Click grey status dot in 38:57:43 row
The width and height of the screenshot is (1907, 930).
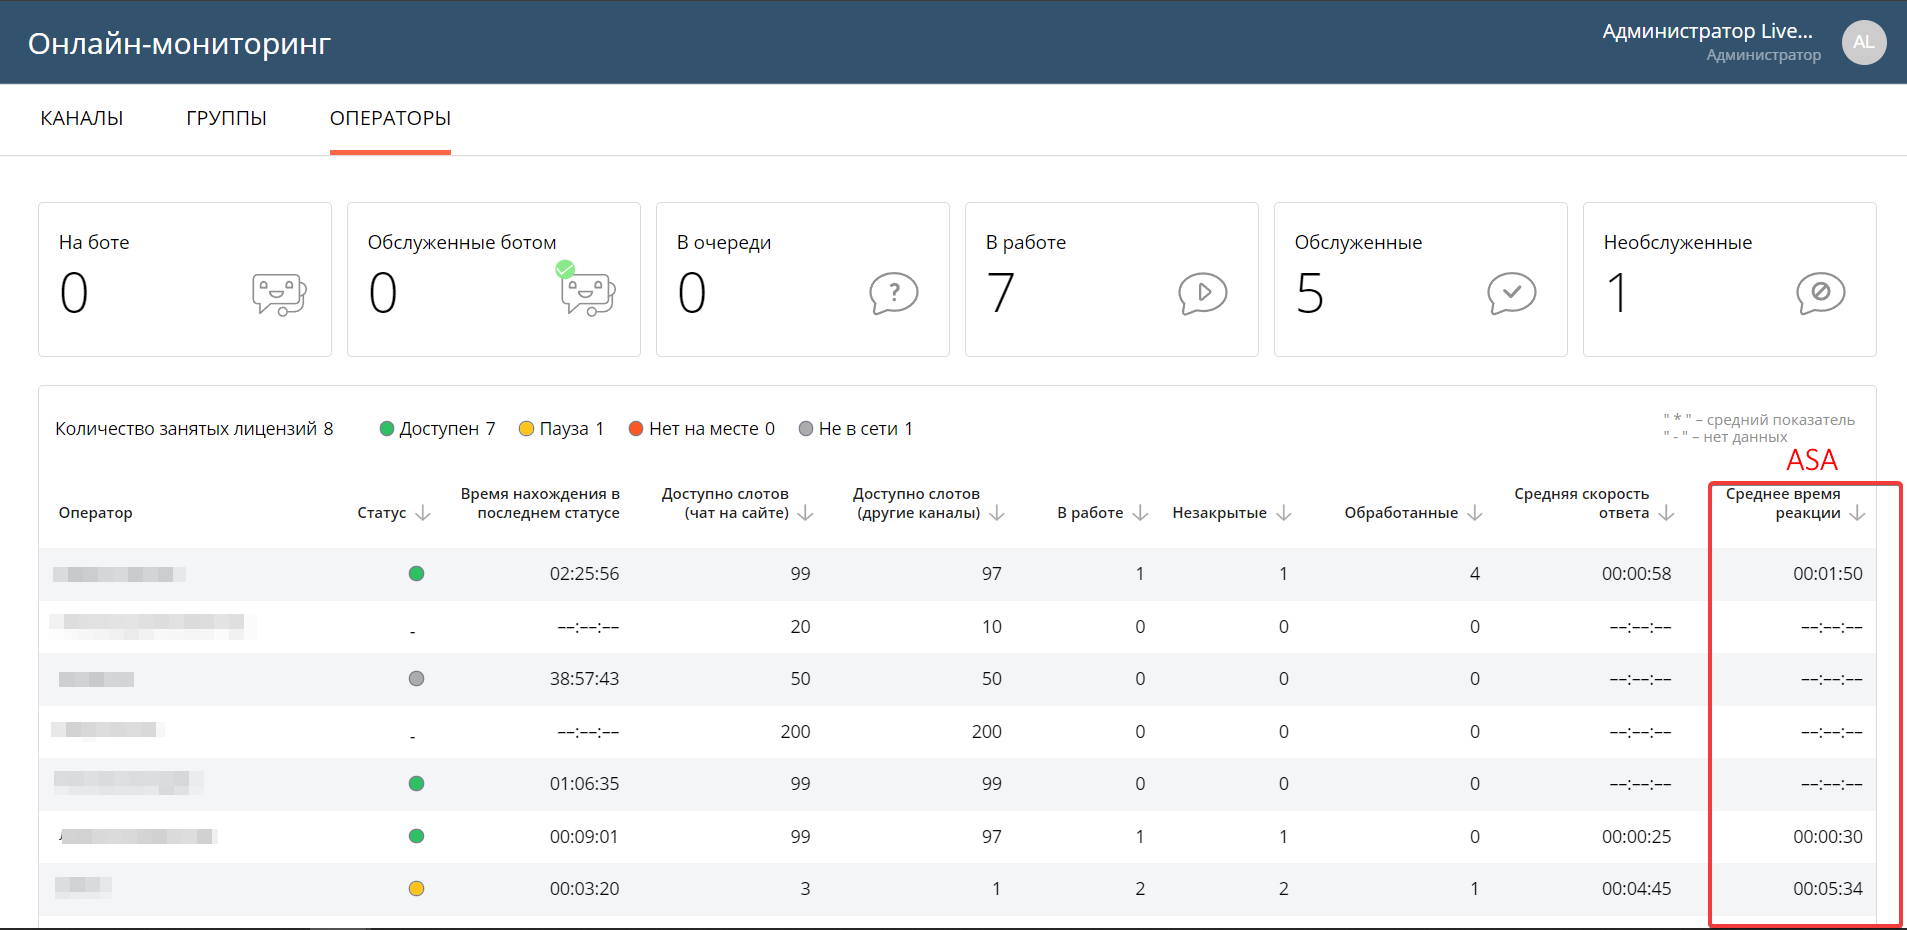click(x=417, y=679)
